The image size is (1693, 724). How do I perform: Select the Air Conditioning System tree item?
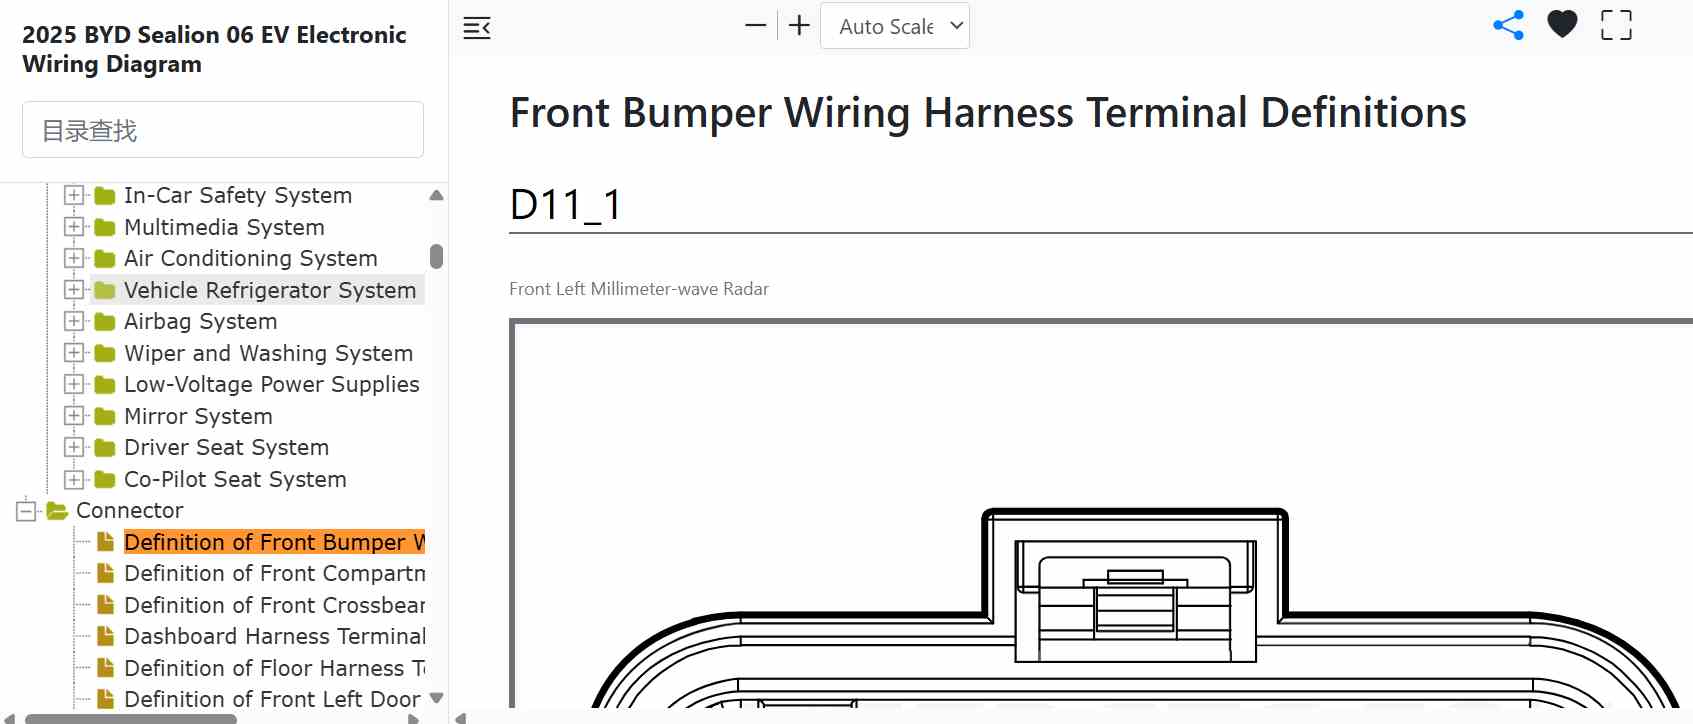tap(251, 258)
